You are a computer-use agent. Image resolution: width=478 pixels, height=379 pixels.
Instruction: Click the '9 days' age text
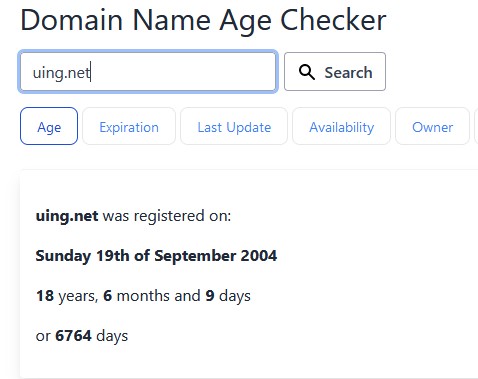(228, 296)
